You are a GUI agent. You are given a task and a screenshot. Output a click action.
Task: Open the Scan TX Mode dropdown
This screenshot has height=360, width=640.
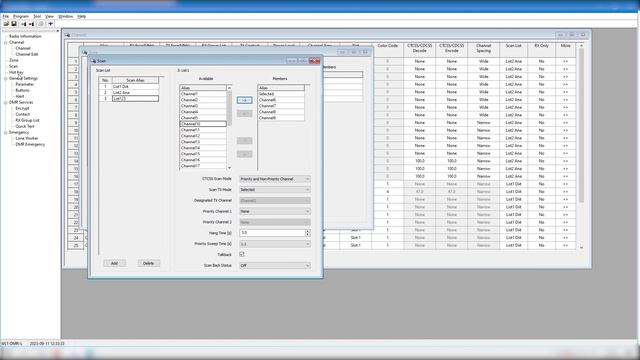point(275,190)
